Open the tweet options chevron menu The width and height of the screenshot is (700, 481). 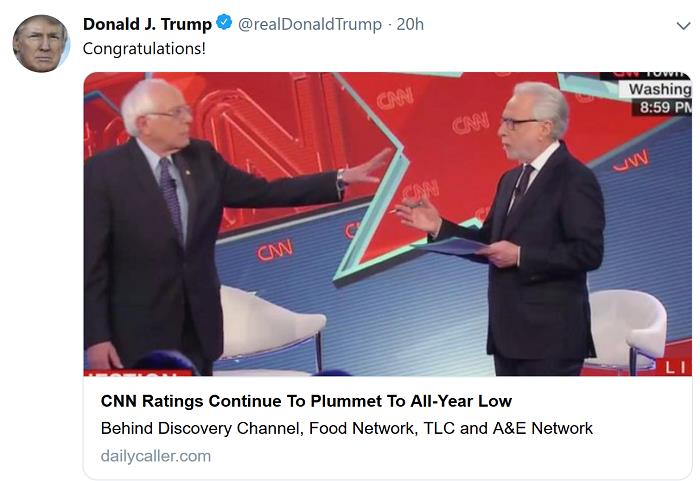click(683, 26)
